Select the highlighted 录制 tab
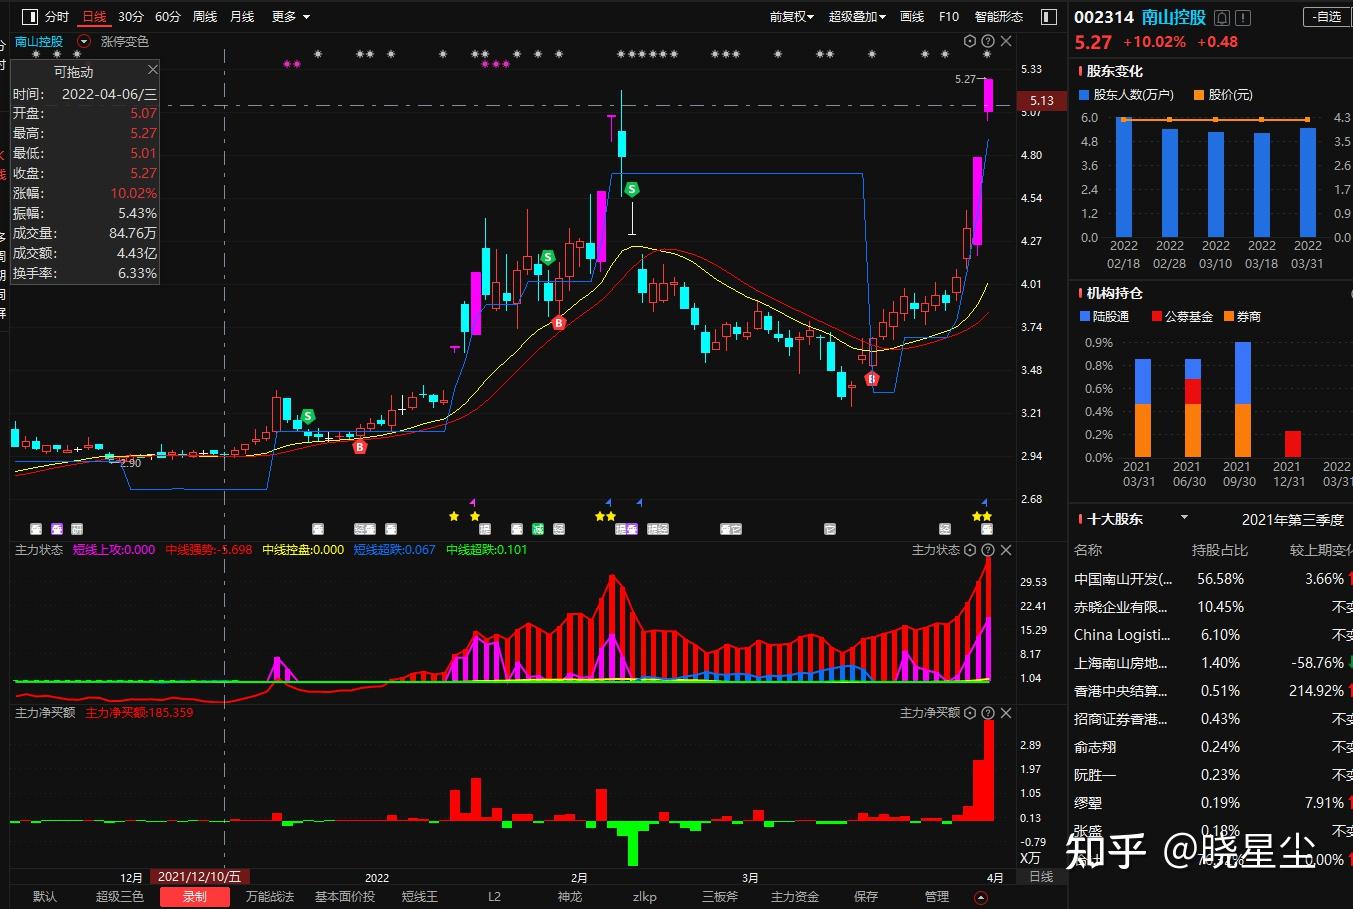Viewport: 1353px width, 909px height. [x=194, y=897]
